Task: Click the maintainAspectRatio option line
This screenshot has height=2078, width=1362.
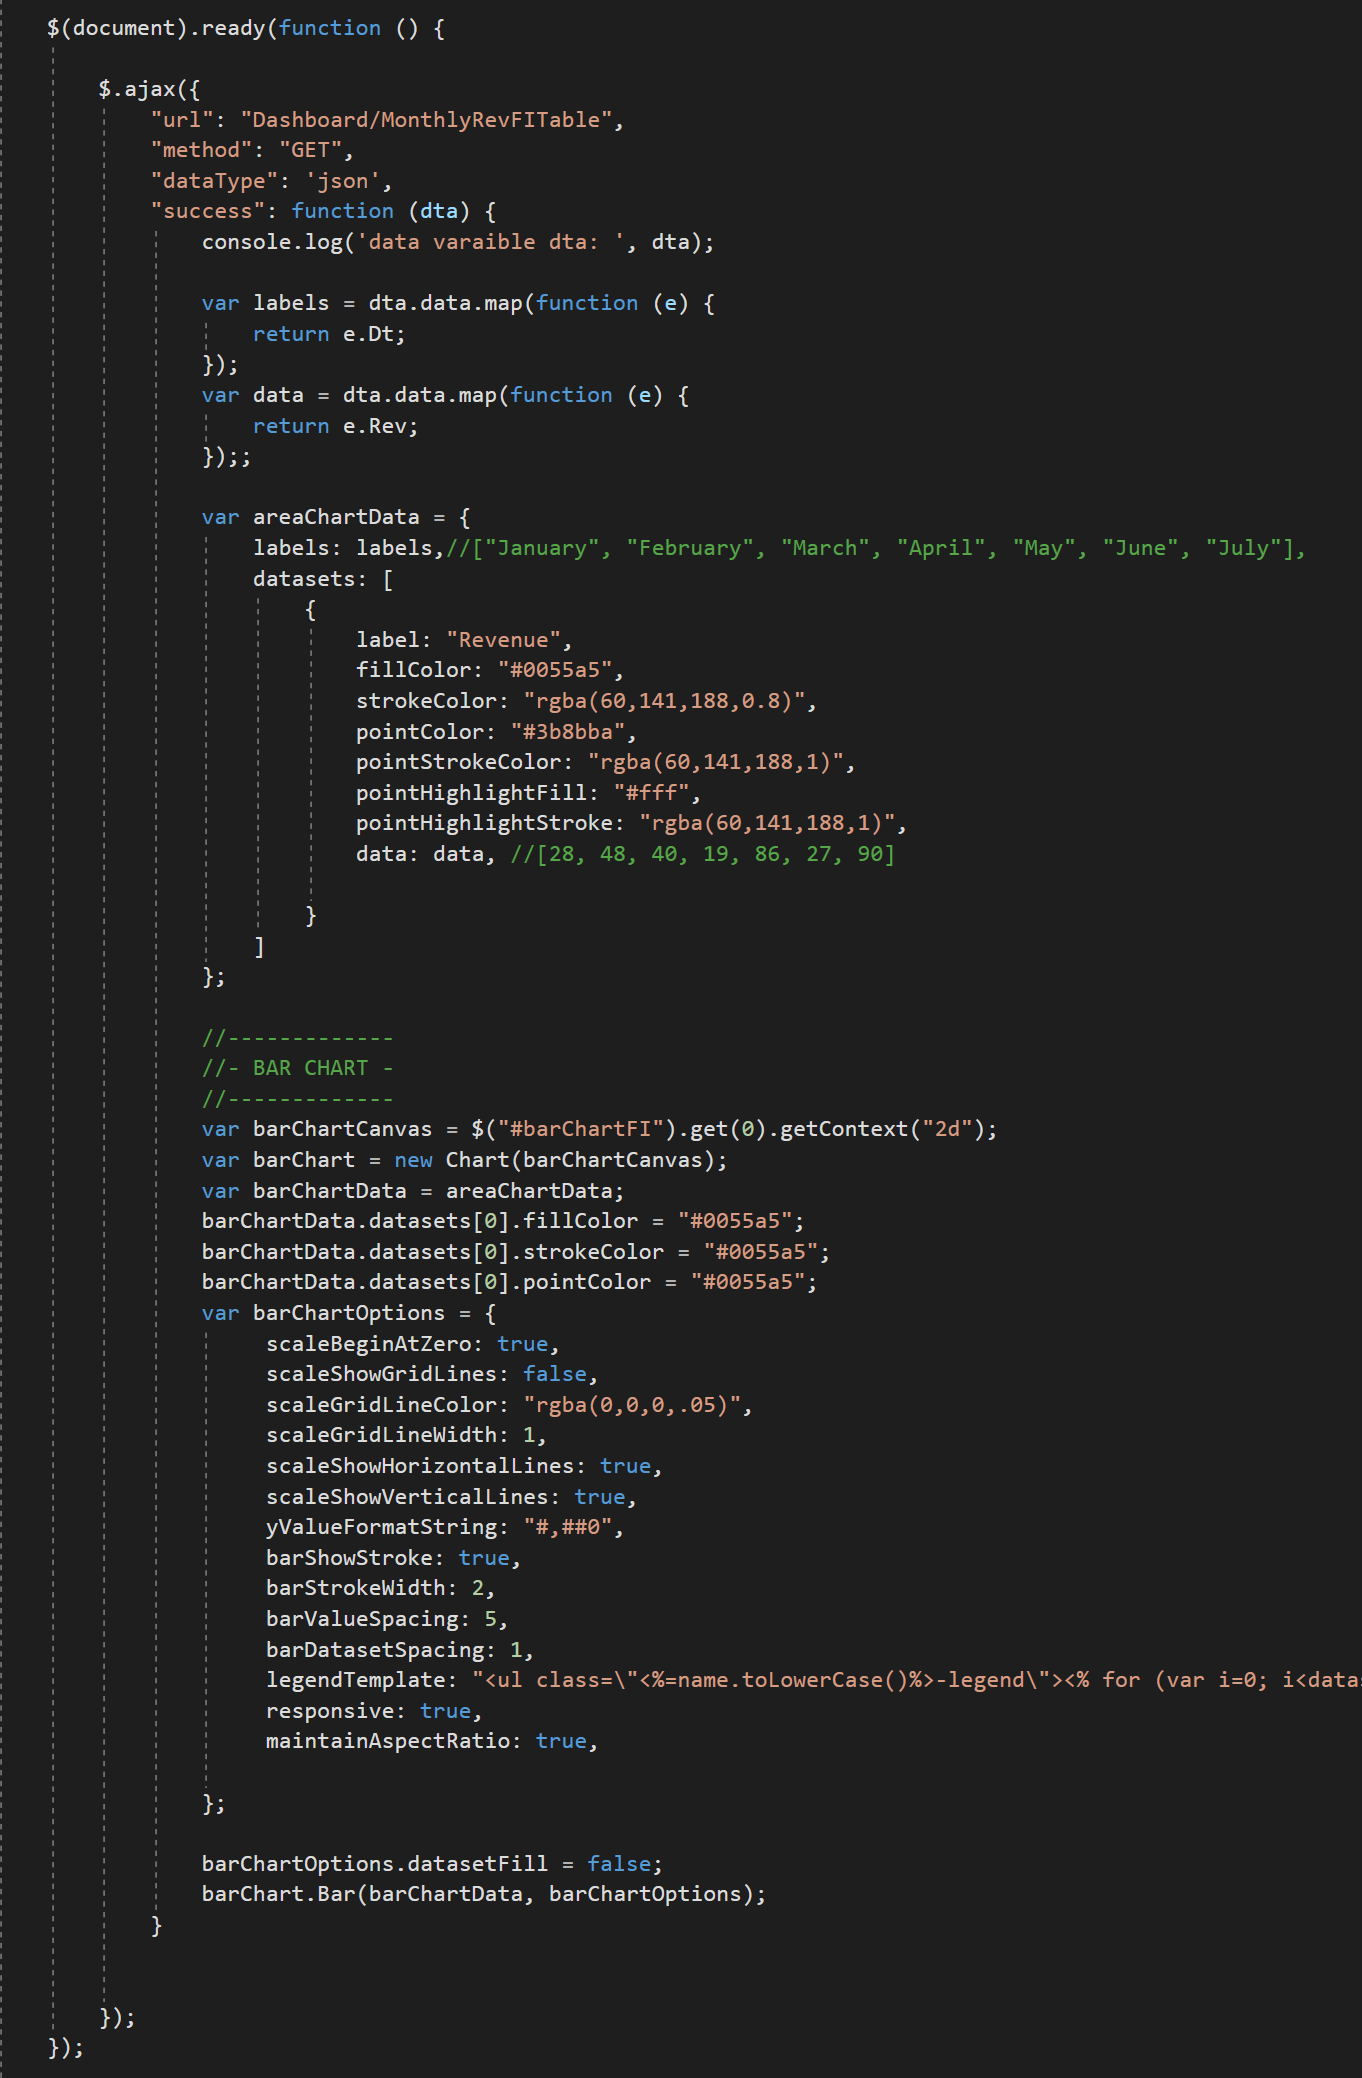Action: tap(432, 1741)
